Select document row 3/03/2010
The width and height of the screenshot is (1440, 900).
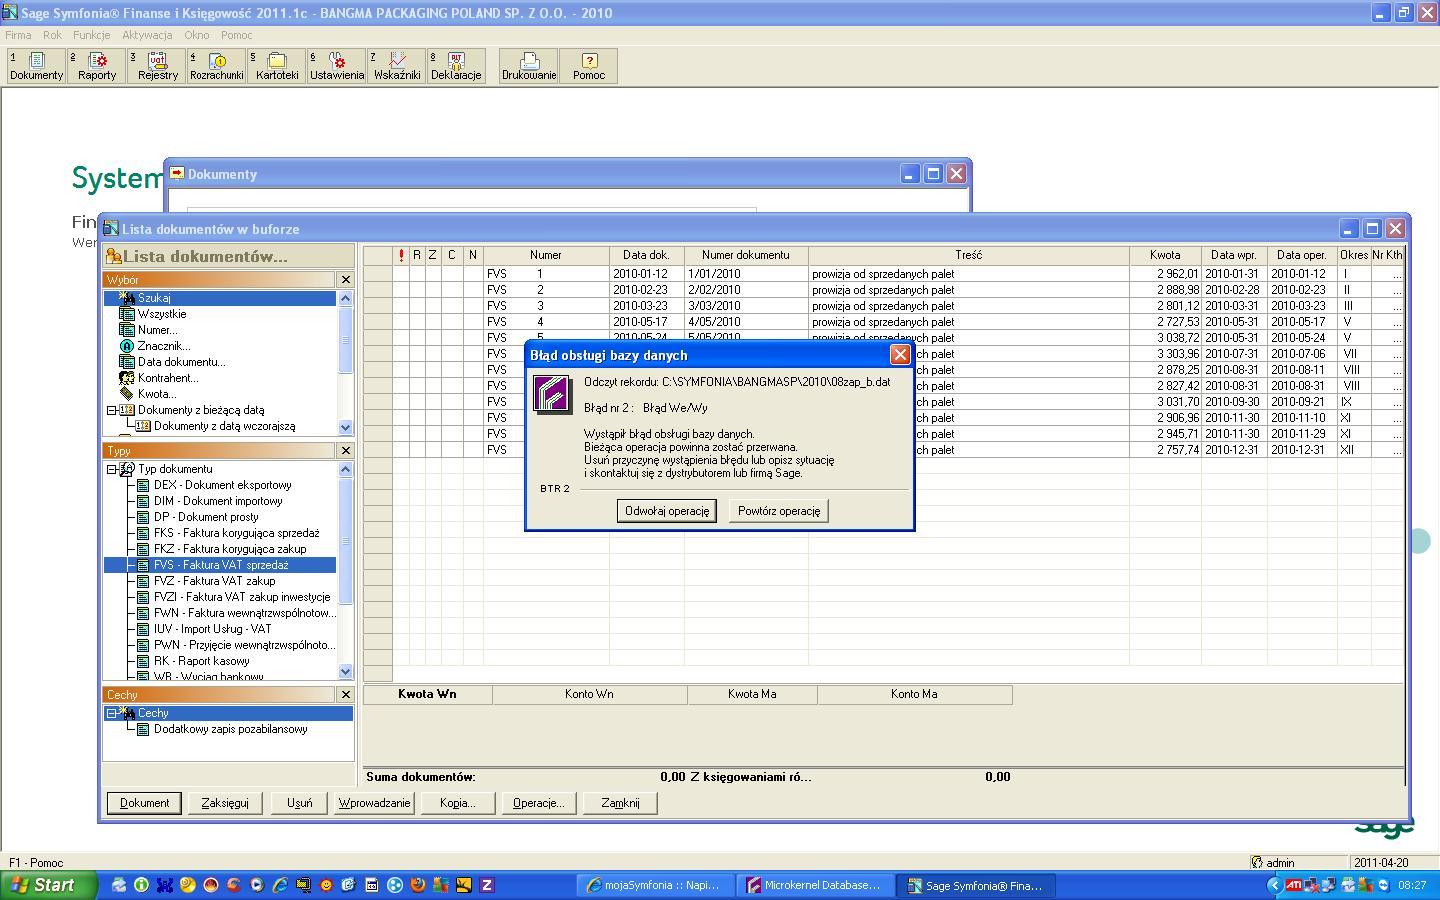coord(883,306)
